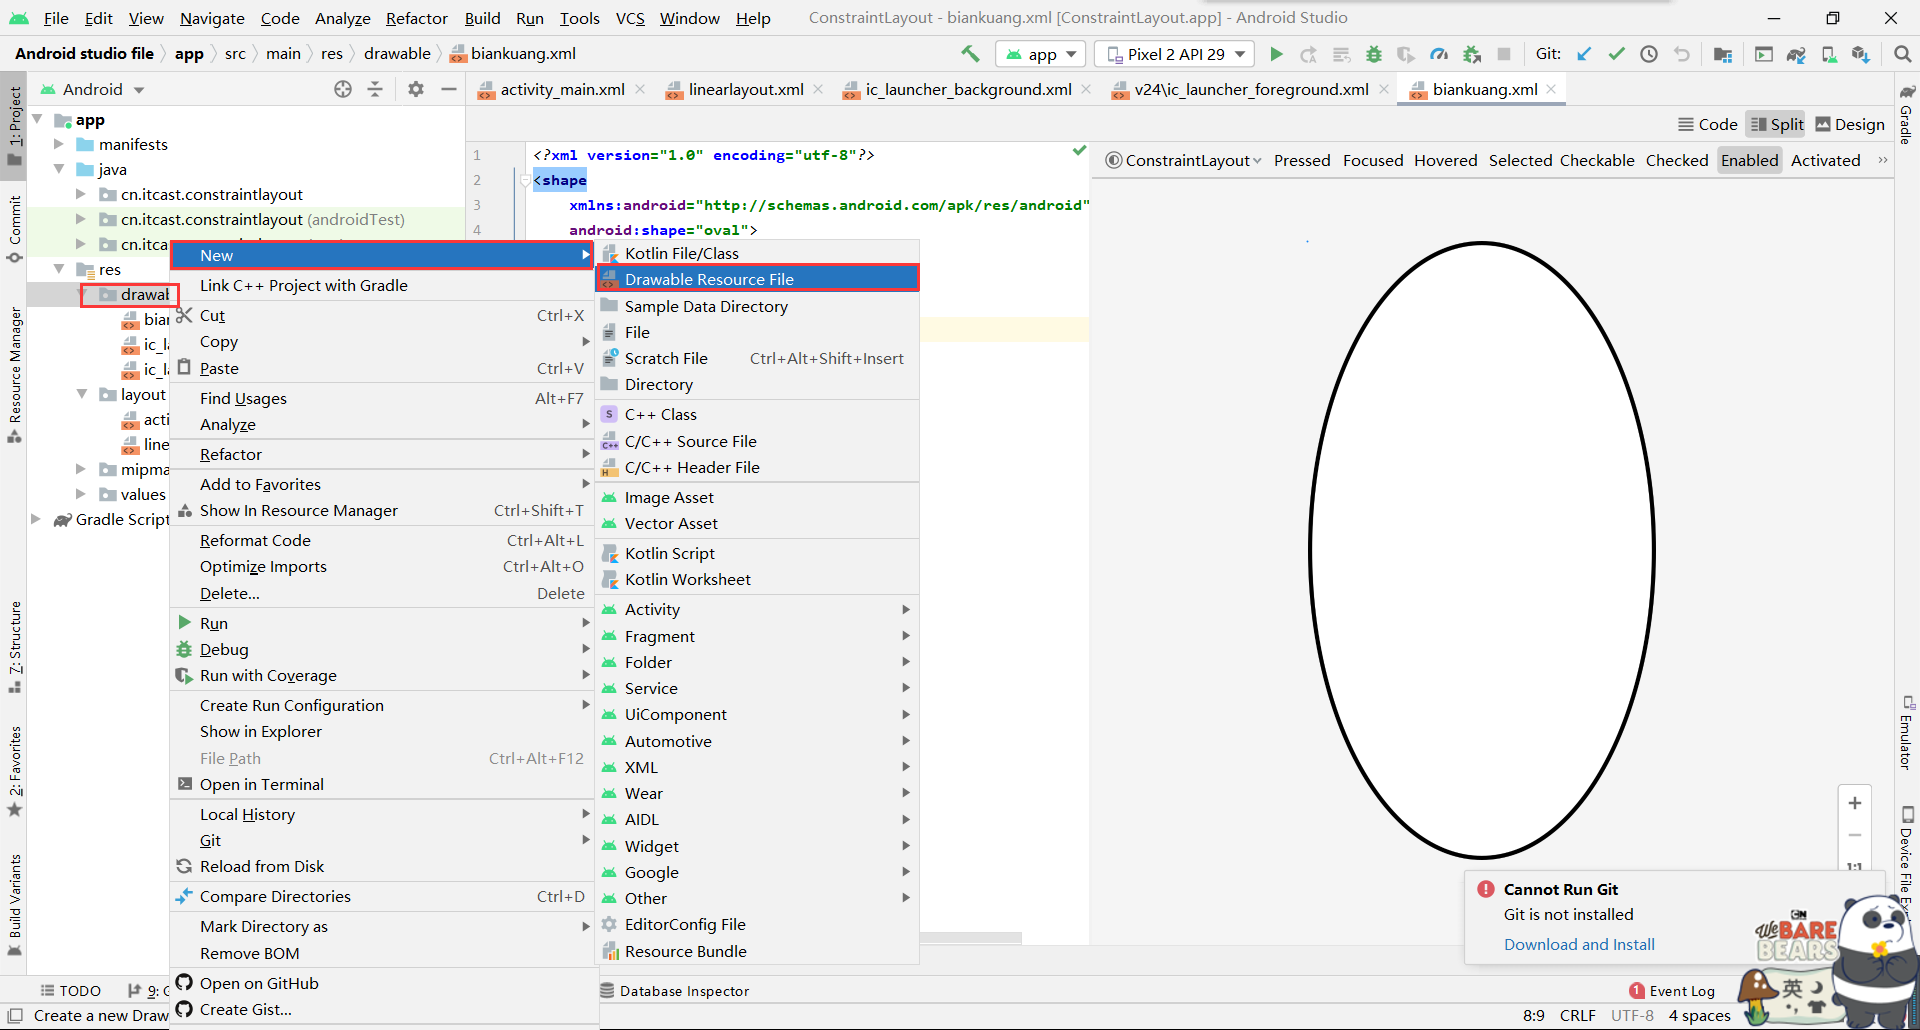Switch to Design view mode
The image size is (1920, 1030).
(x=1849, y=124)
